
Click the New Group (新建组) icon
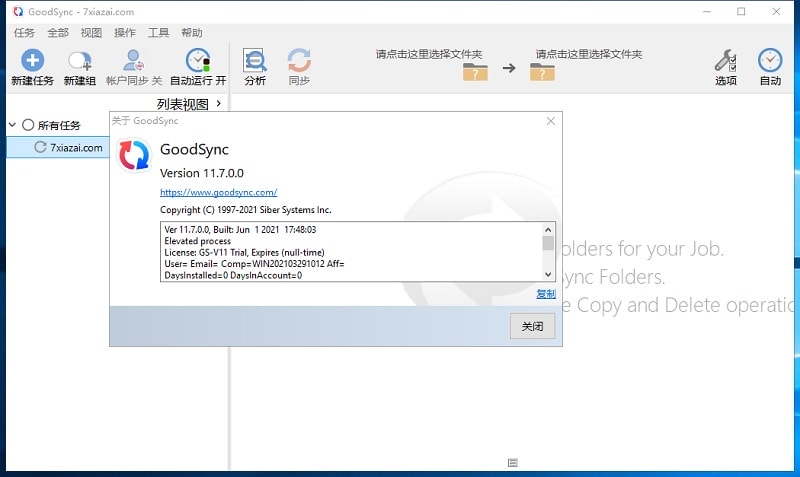(79, 61)
